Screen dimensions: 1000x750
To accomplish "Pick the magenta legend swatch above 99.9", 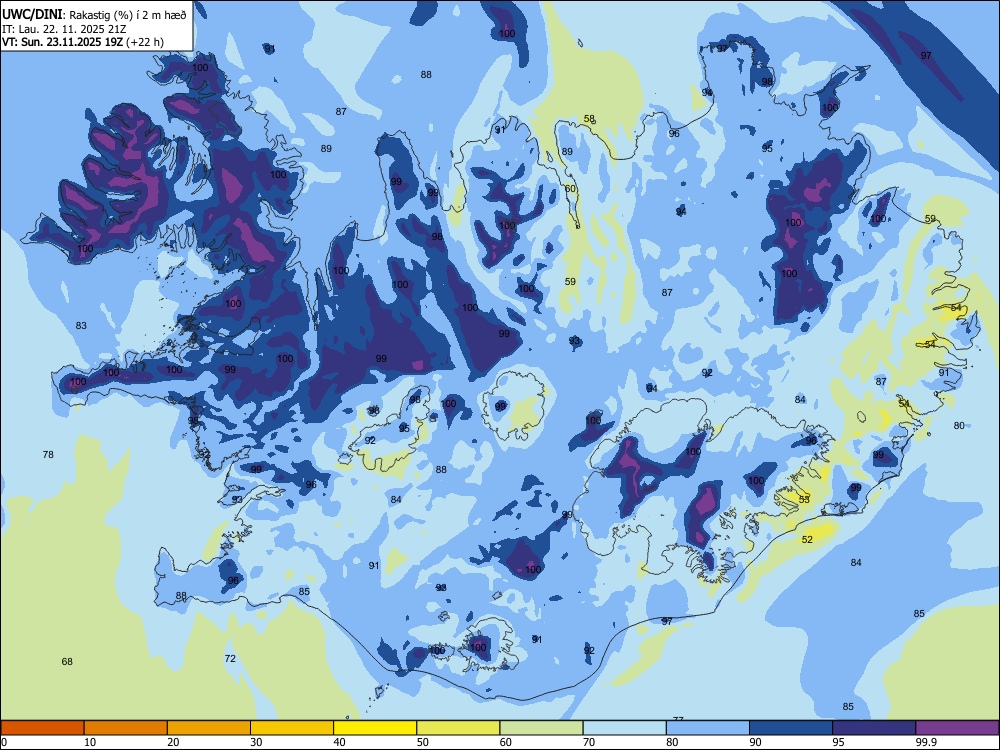I will pyautogui.click(x=957, y=728).
